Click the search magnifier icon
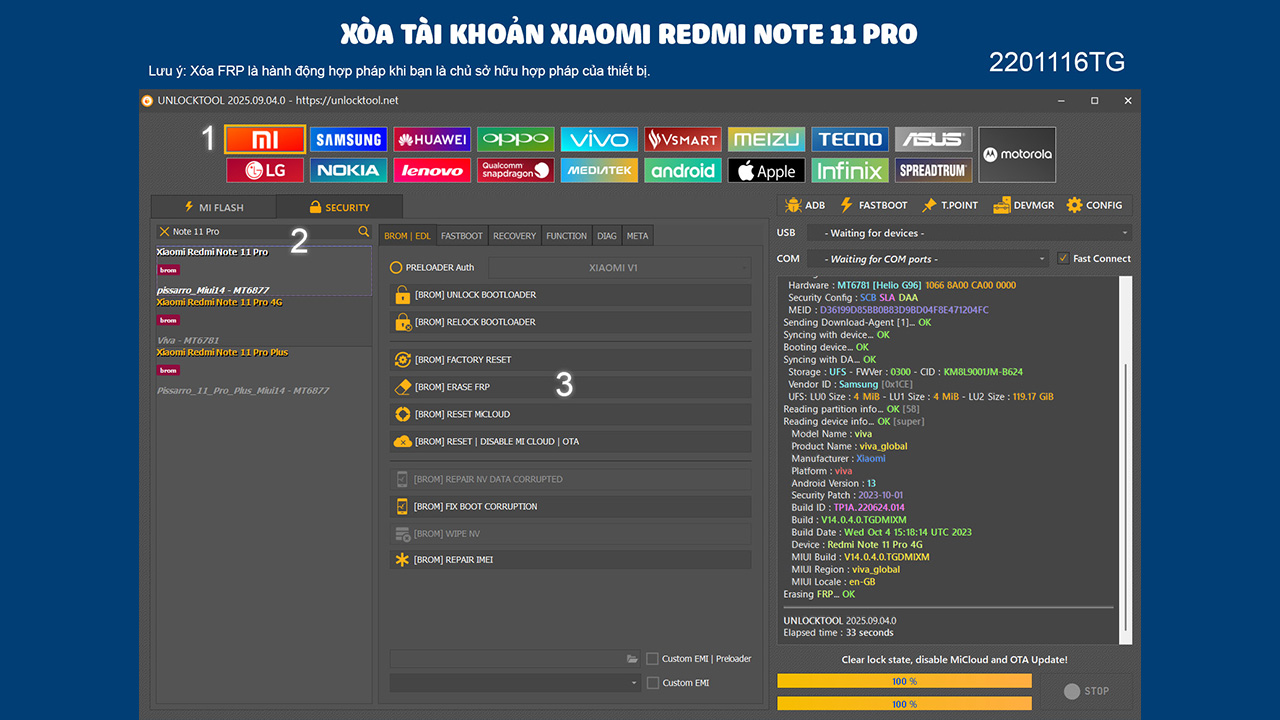 364,231
